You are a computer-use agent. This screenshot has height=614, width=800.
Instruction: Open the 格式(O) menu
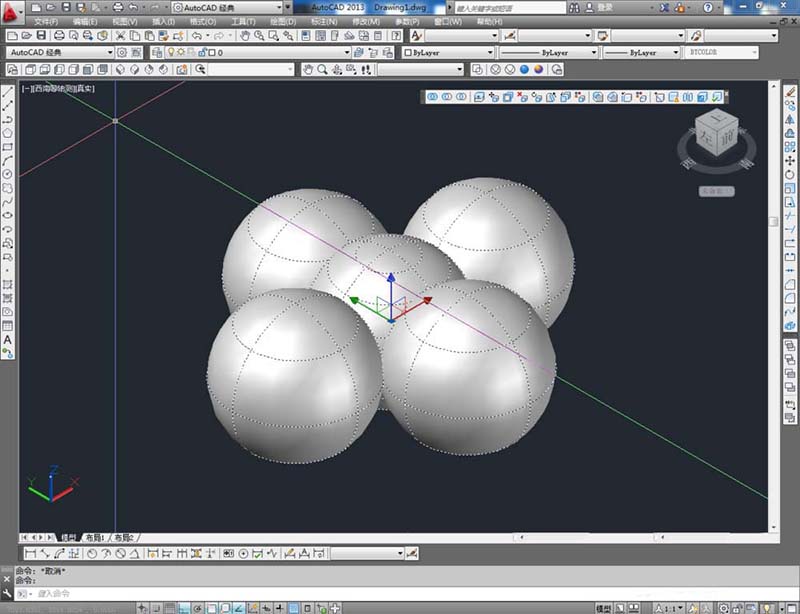click(203, 21)
